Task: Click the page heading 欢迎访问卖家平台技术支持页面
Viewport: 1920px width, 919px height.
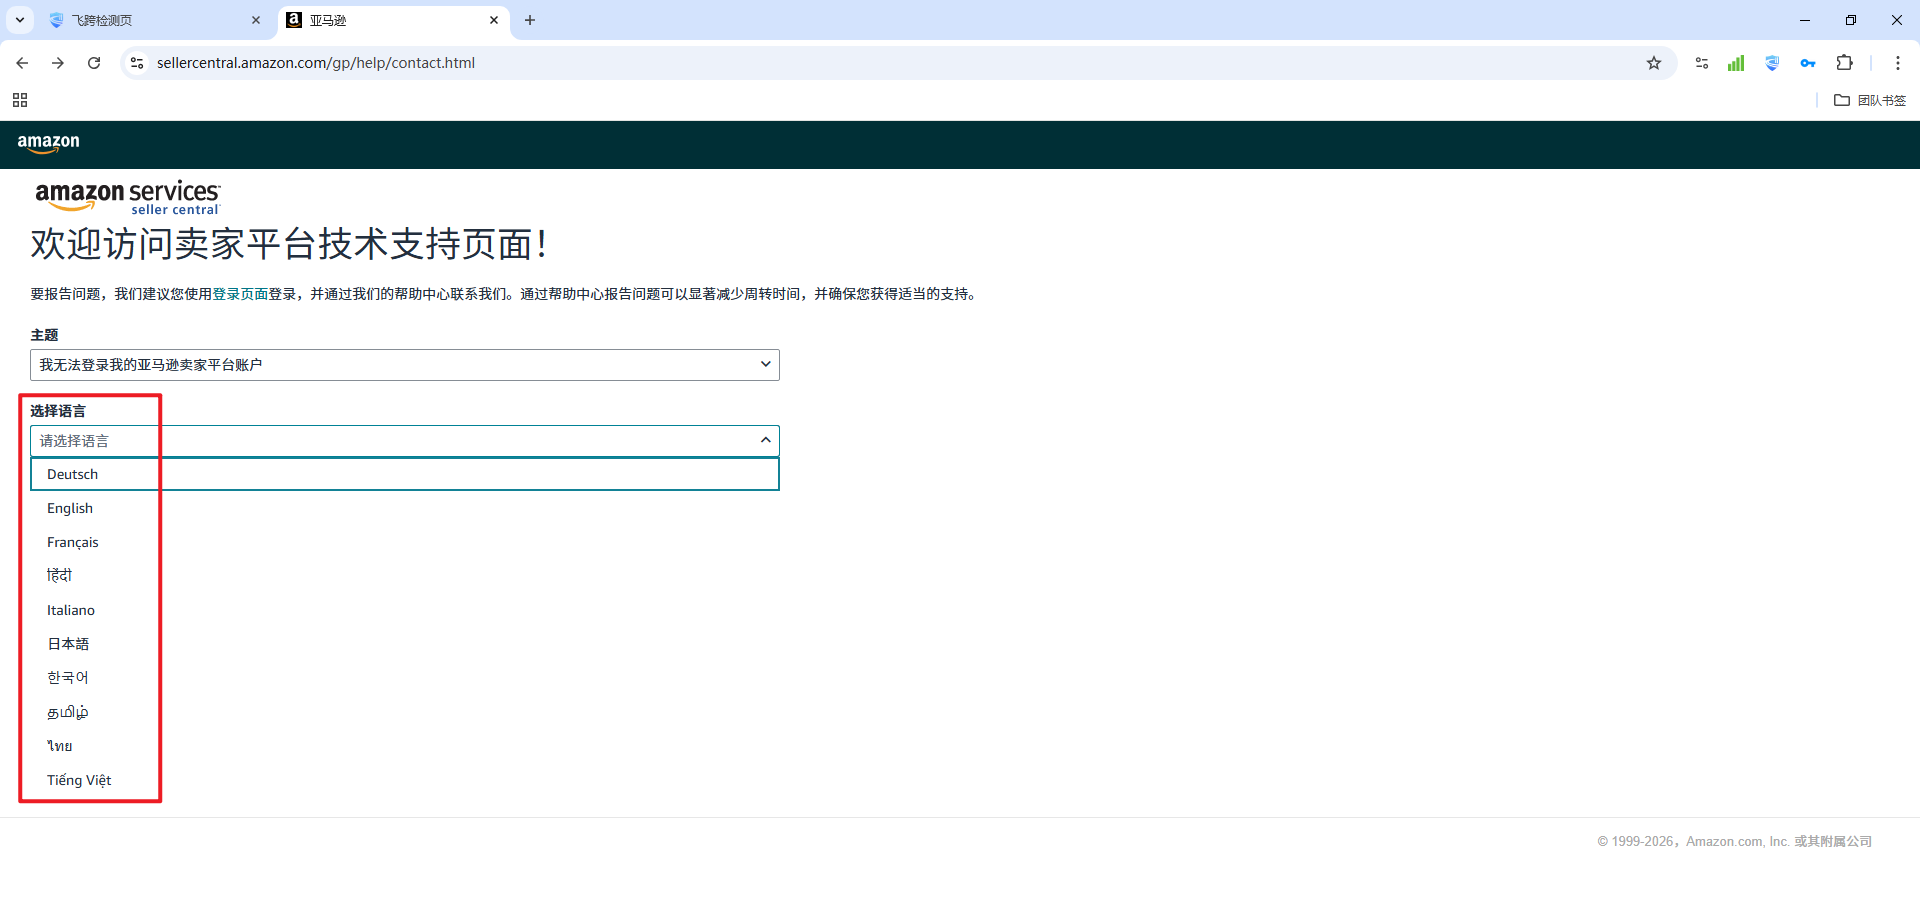Action: click(289, 244)
